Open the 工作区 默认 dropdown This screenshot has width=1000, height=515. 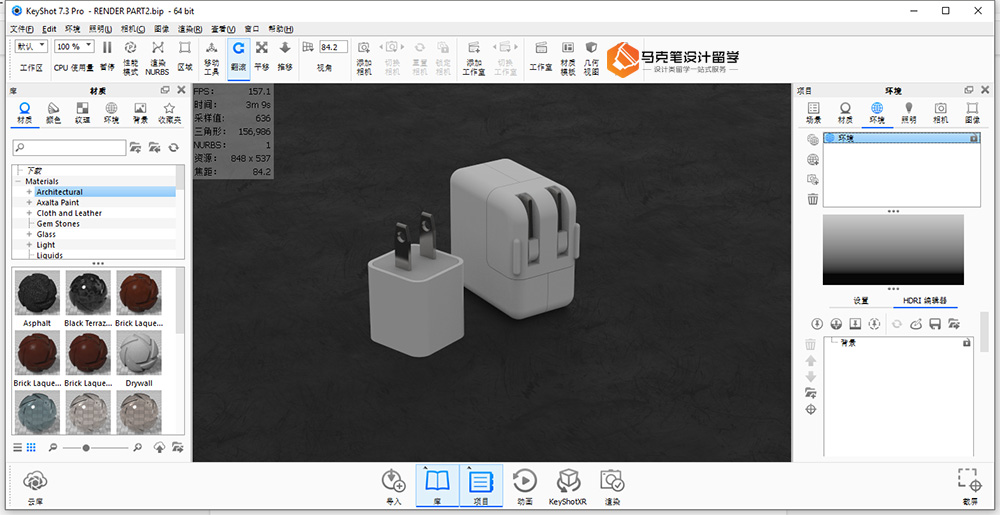(x=31, y=47)
